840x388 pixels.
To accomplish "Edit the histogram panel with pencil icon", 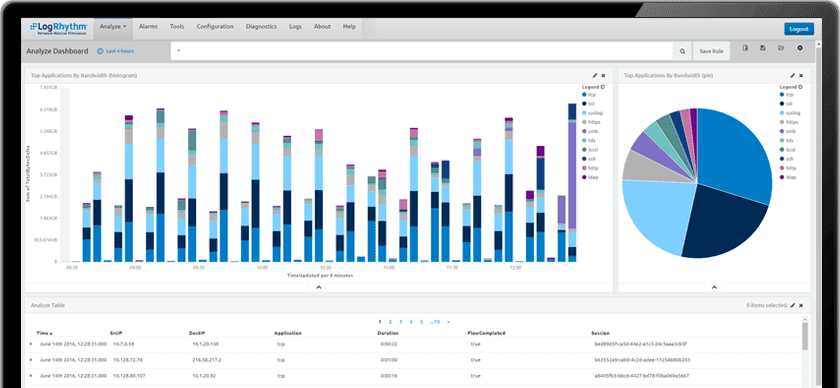I will coord(595,76).
